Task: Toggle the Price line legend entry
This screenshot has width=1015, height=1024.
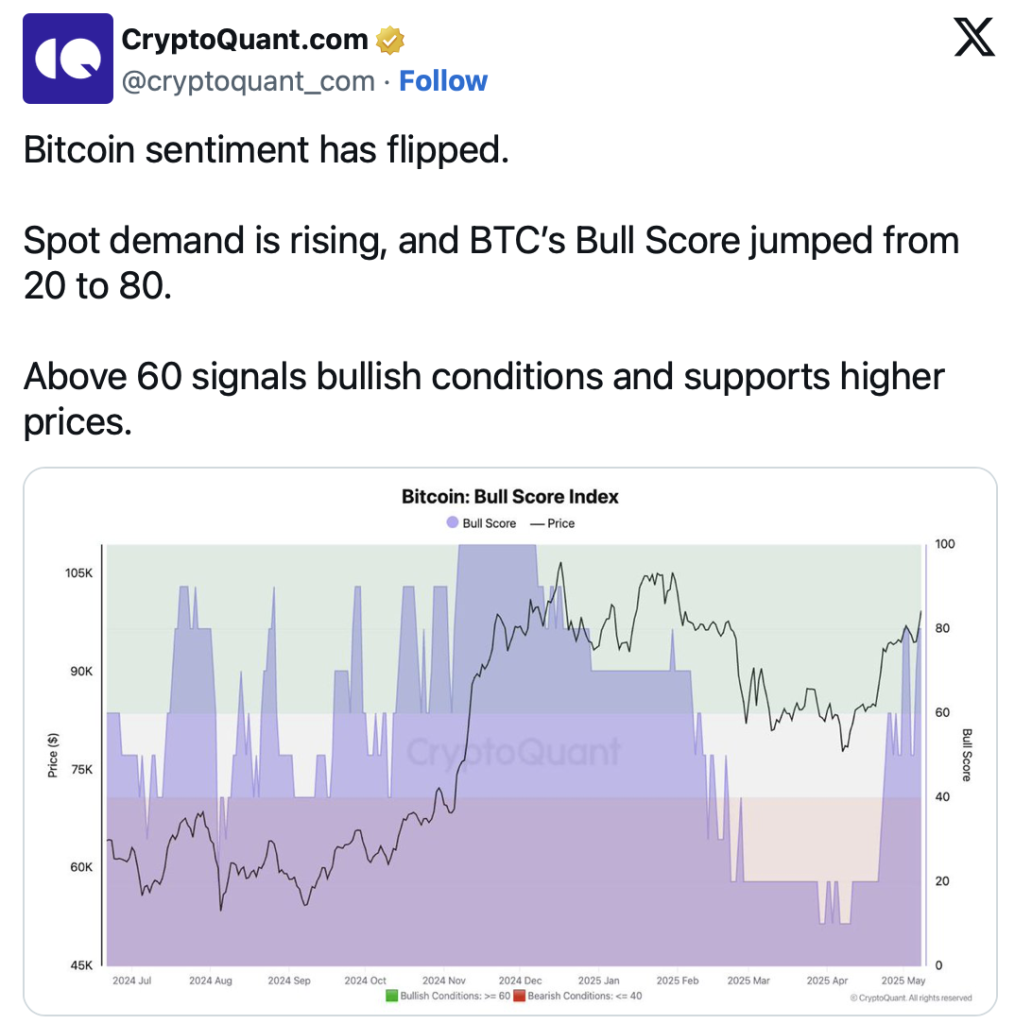Action: 553,523
